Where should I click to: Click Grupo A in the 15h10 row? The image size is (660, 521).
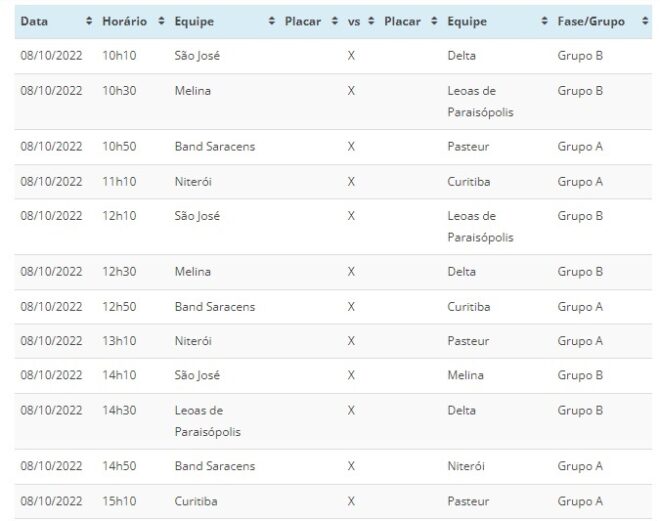pos(579,501)
